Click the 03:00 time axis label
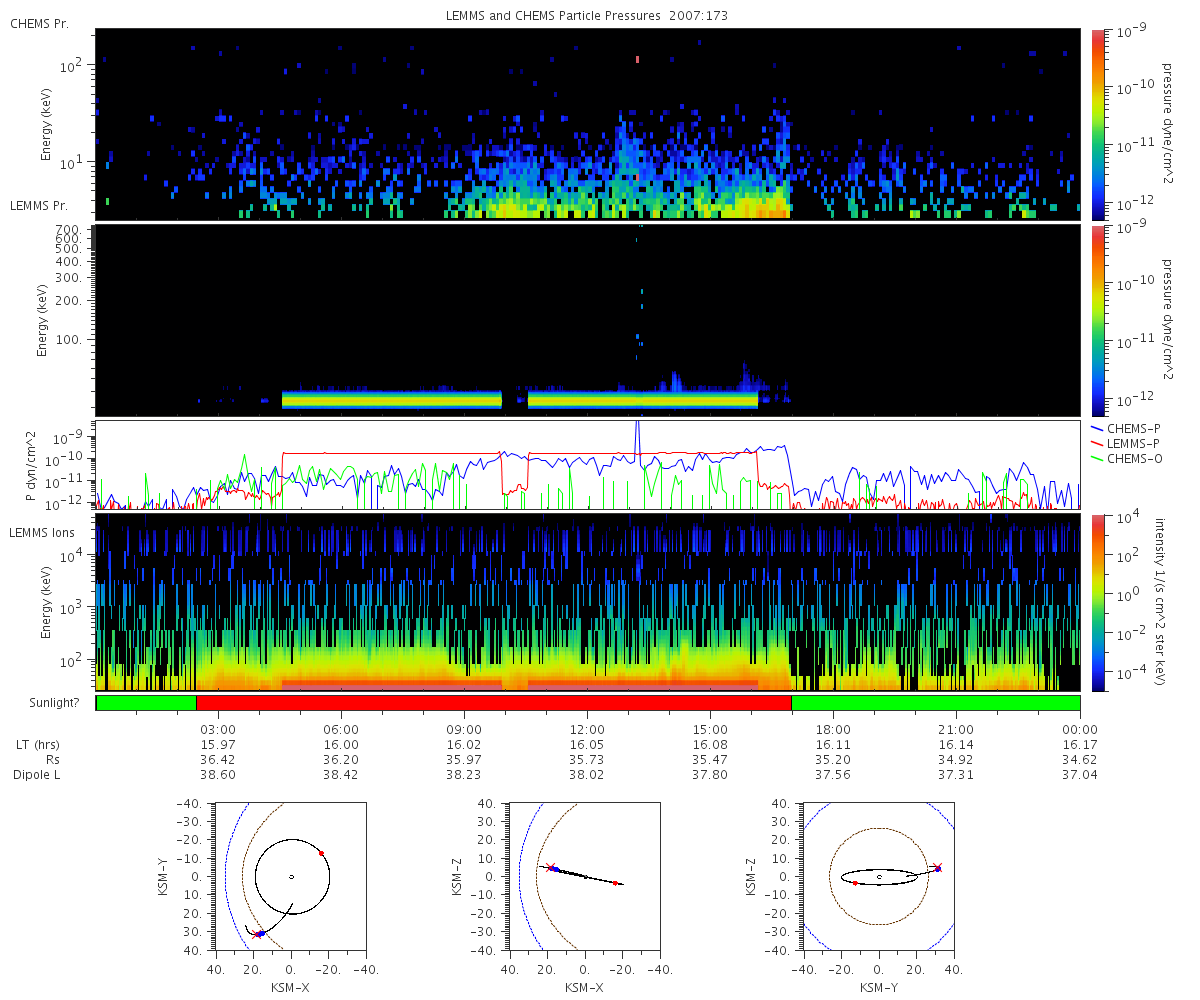This screenshot has height=1000, width=1200. pyautogui.click(x=218, y=730)
